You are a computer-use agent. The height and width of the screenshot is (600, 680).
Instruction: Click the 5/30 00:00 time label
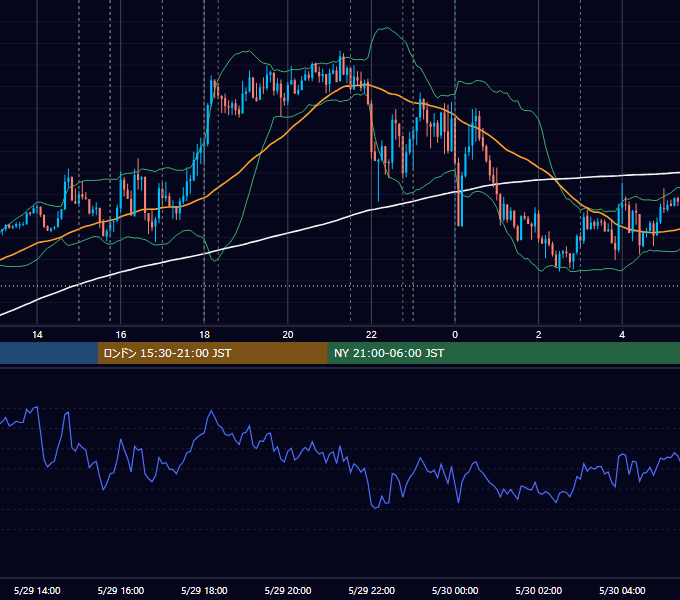[x=455, y=590]
